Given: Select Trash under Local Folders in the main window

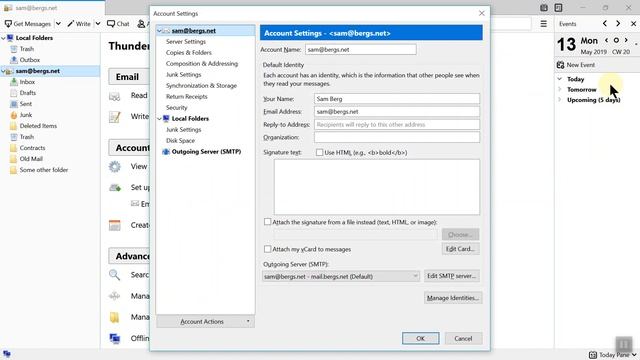Looking at the screenshot, I should (x=27, y=49).
